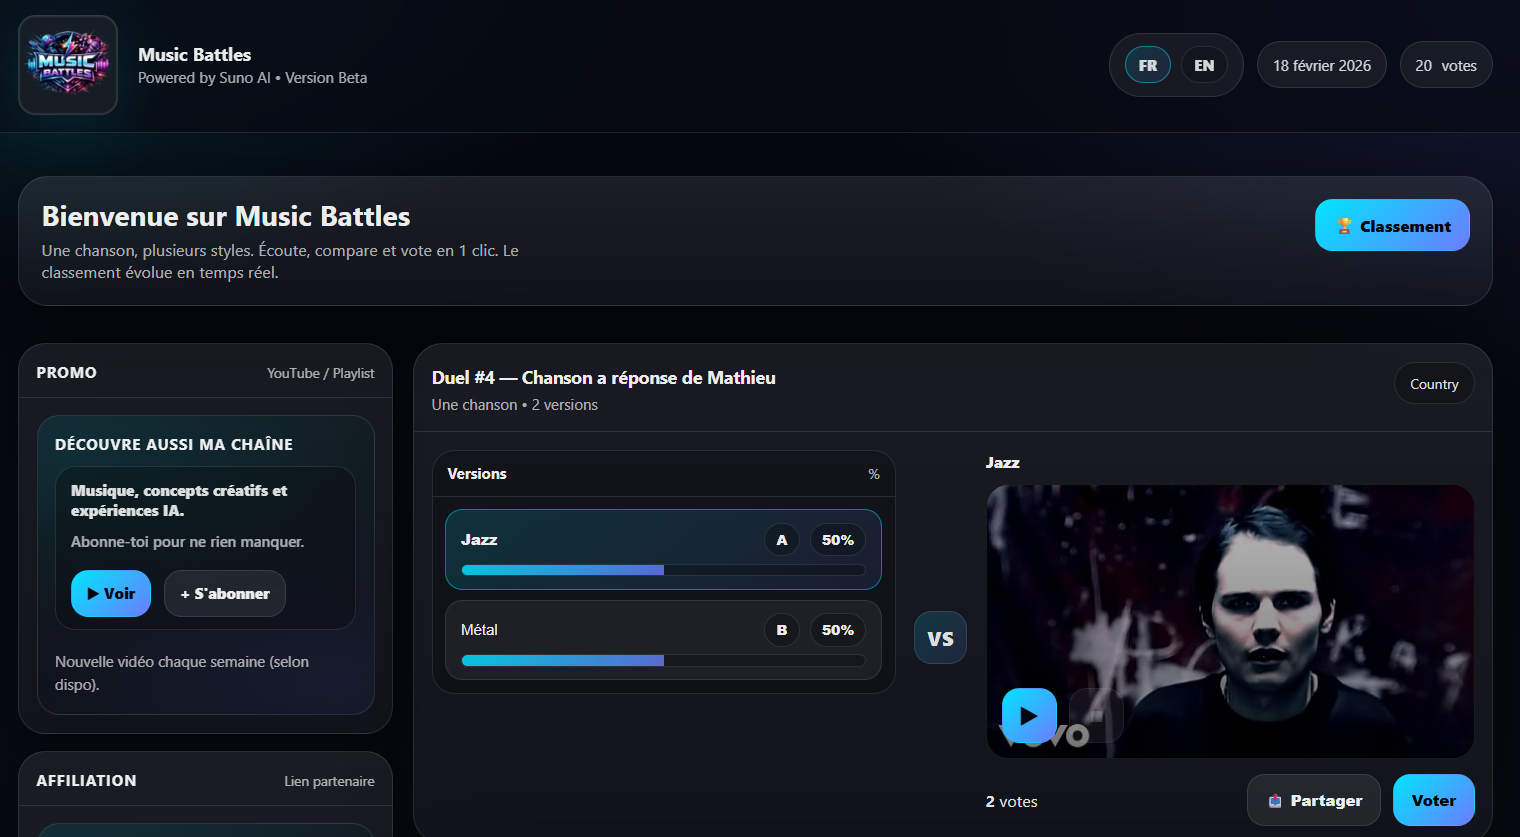Click the play icon on the Jazz video
This screenshot has width=1520, height=837.
[1028, 716]
